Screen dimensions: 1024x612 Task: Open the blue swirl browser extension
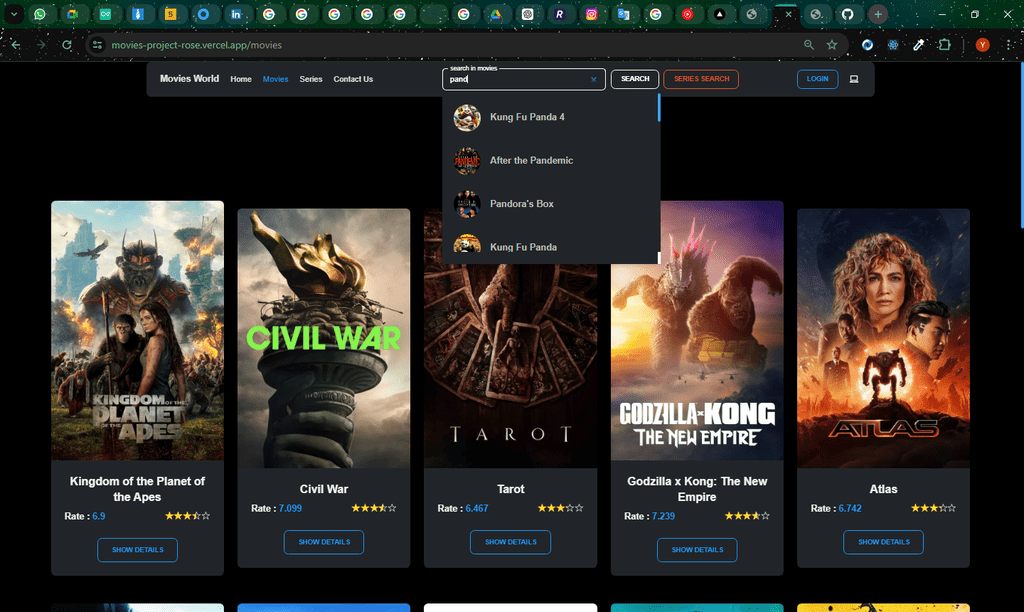(867, 45)
